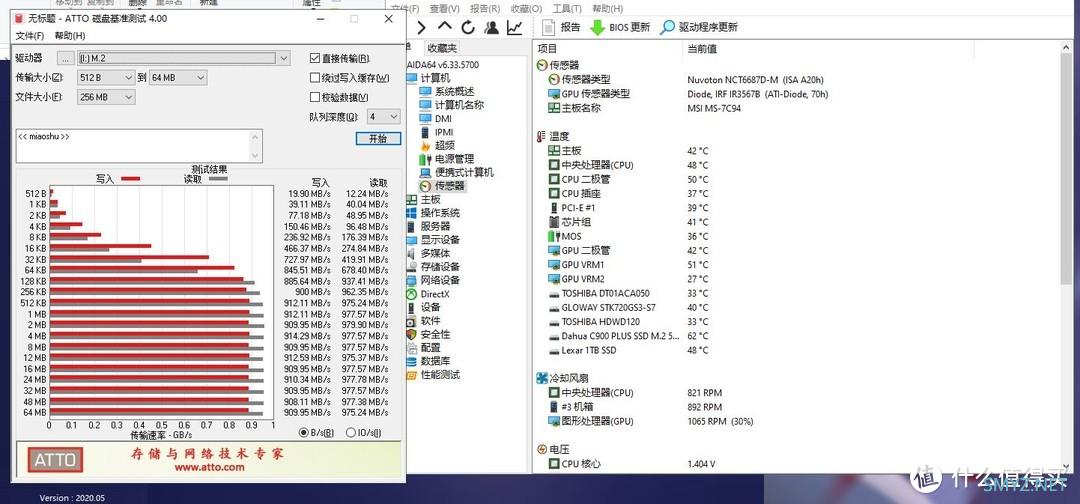Click 数据库 node in tree
Image resolution: width=1080 pixels, height=504 pixels.
[428, 361]
